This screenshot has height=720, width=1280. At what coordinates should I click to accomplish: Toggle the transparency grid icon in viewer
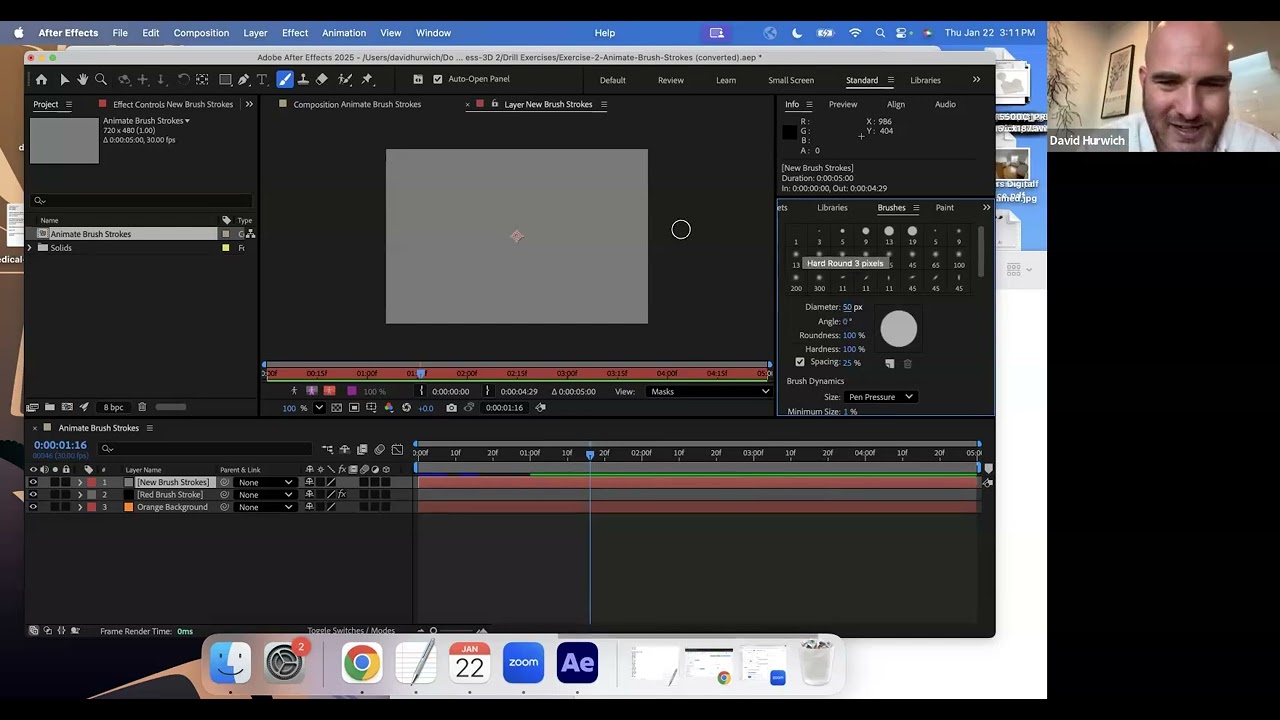336,407
